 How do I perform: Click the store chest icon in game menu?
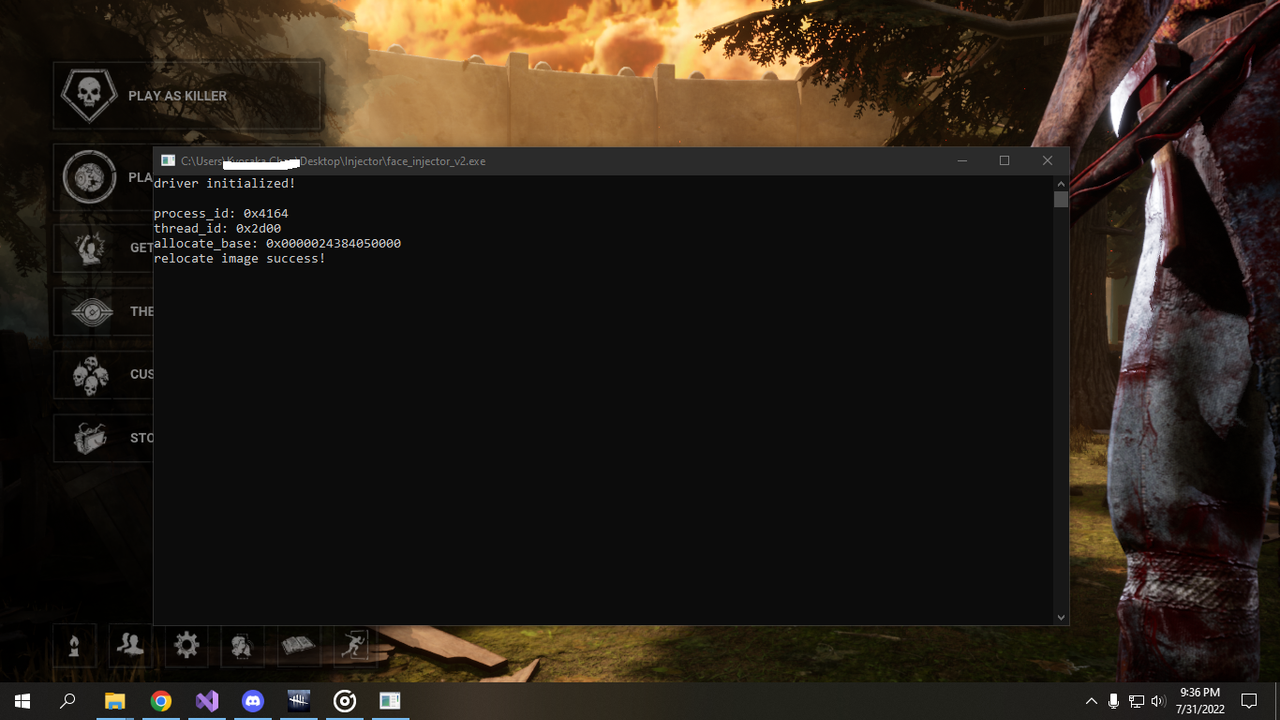(x=91, y=438)
